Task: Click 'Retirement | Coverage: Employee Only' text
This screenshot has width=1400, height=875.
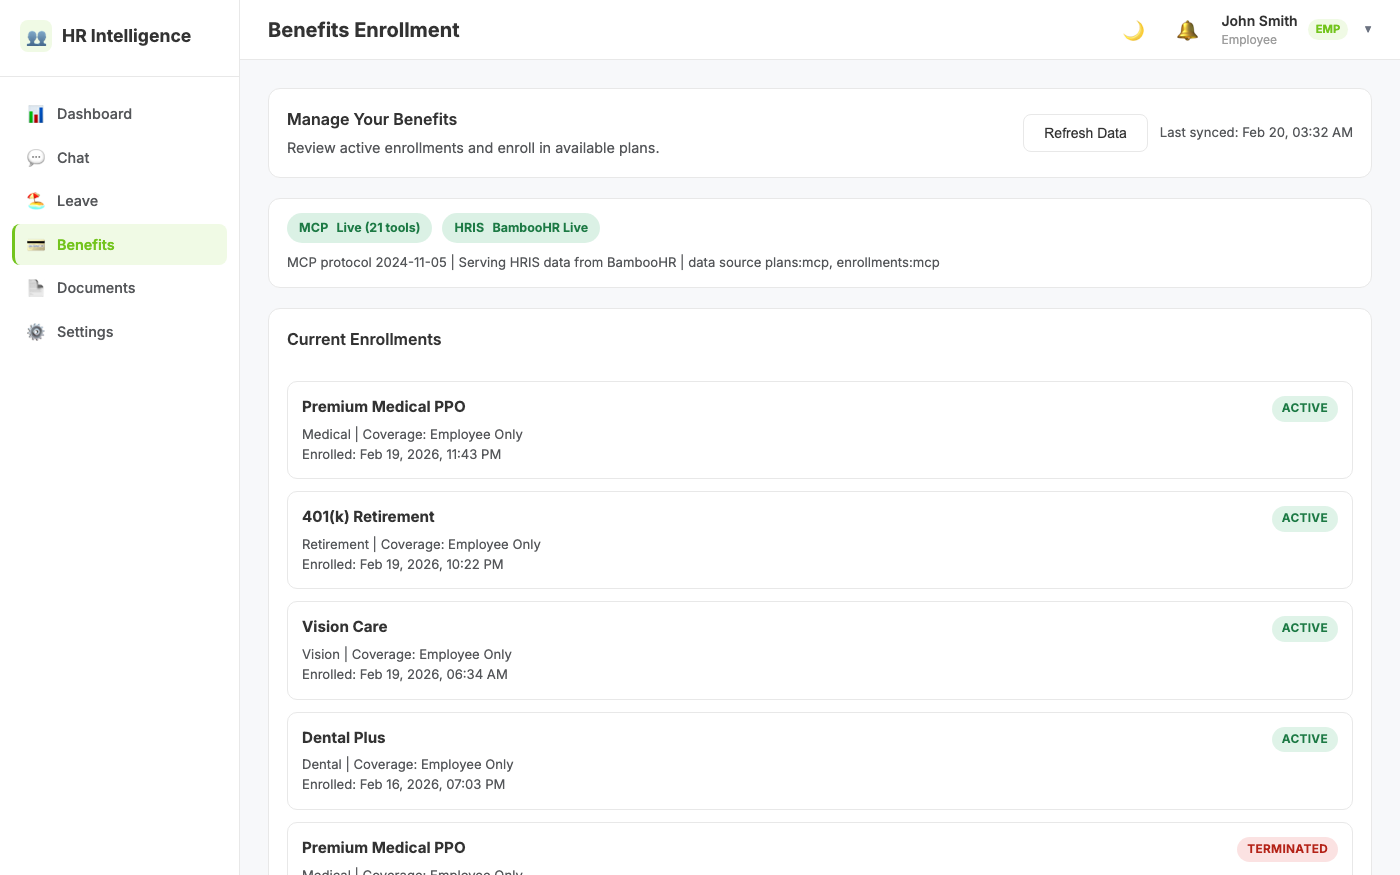Action: [421, 545]
